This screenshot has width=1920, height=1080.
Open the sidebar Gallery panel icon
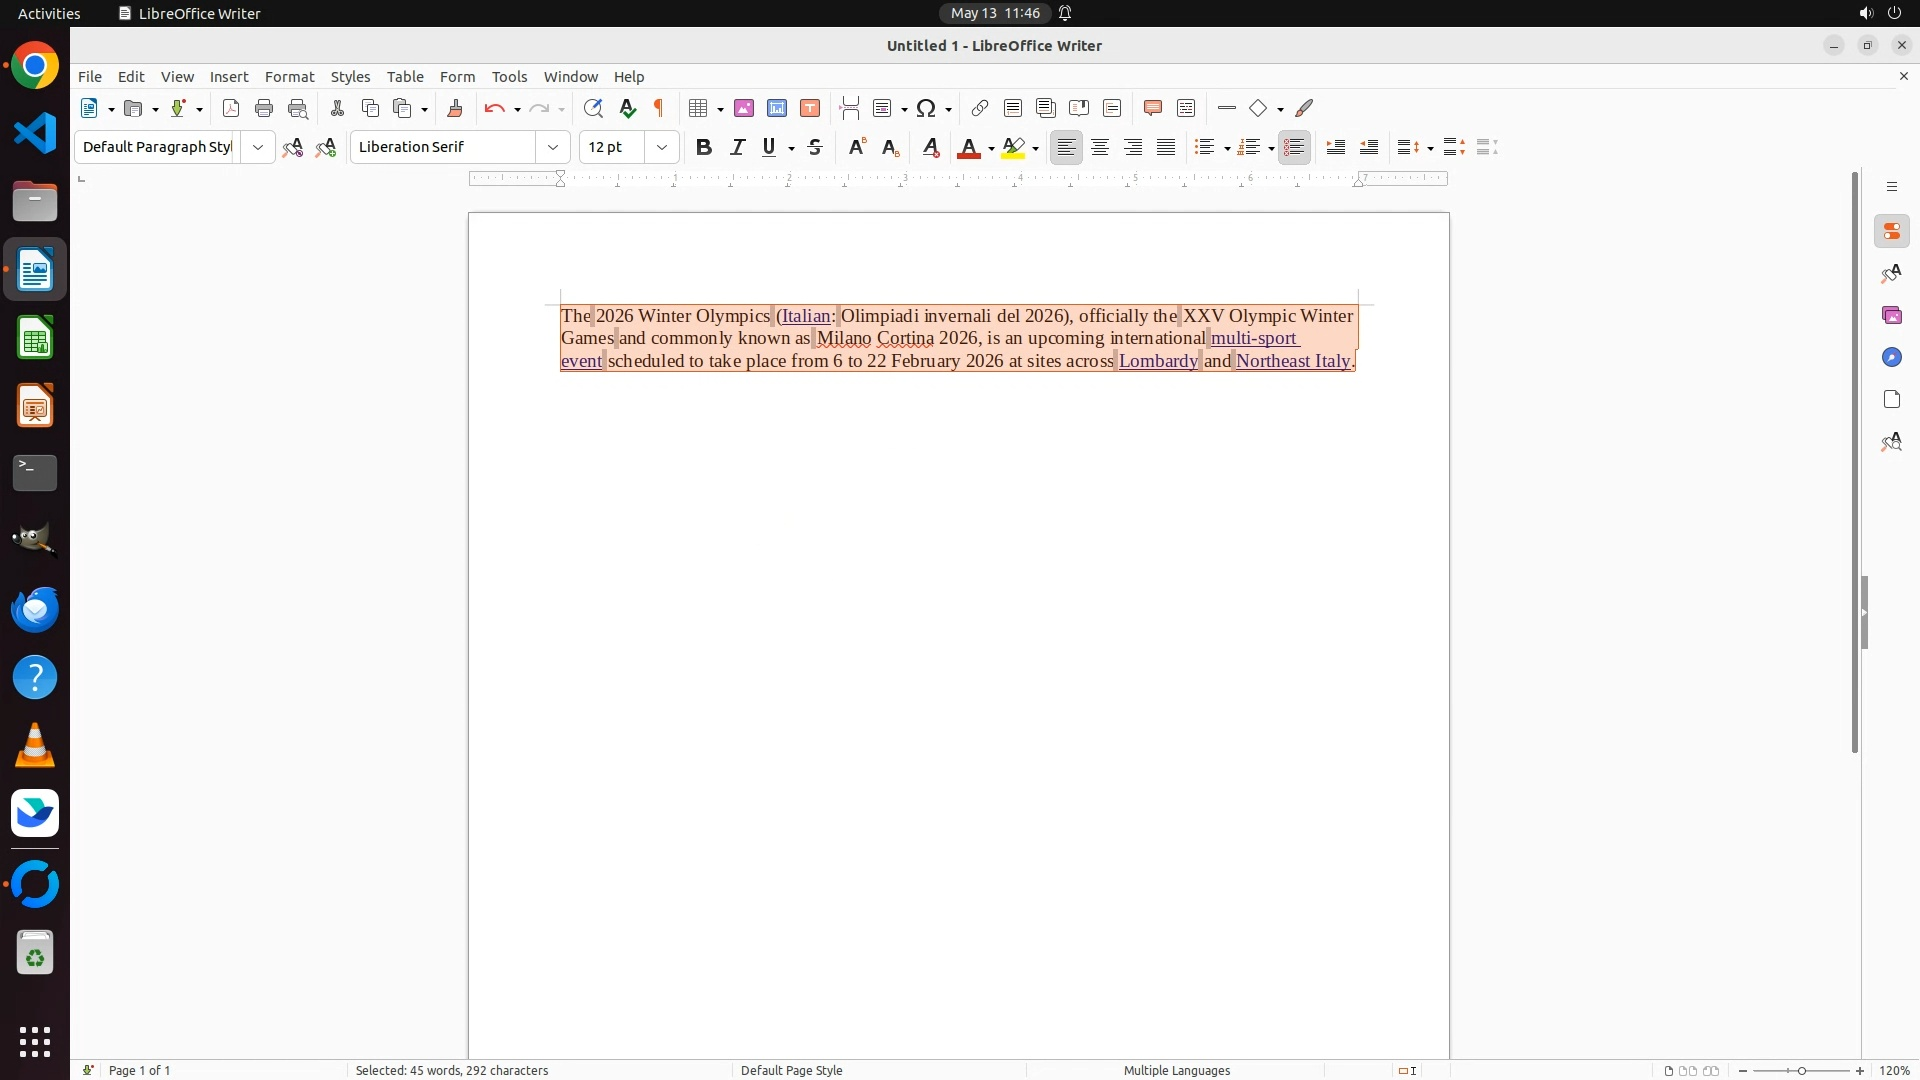point(1891,316)
